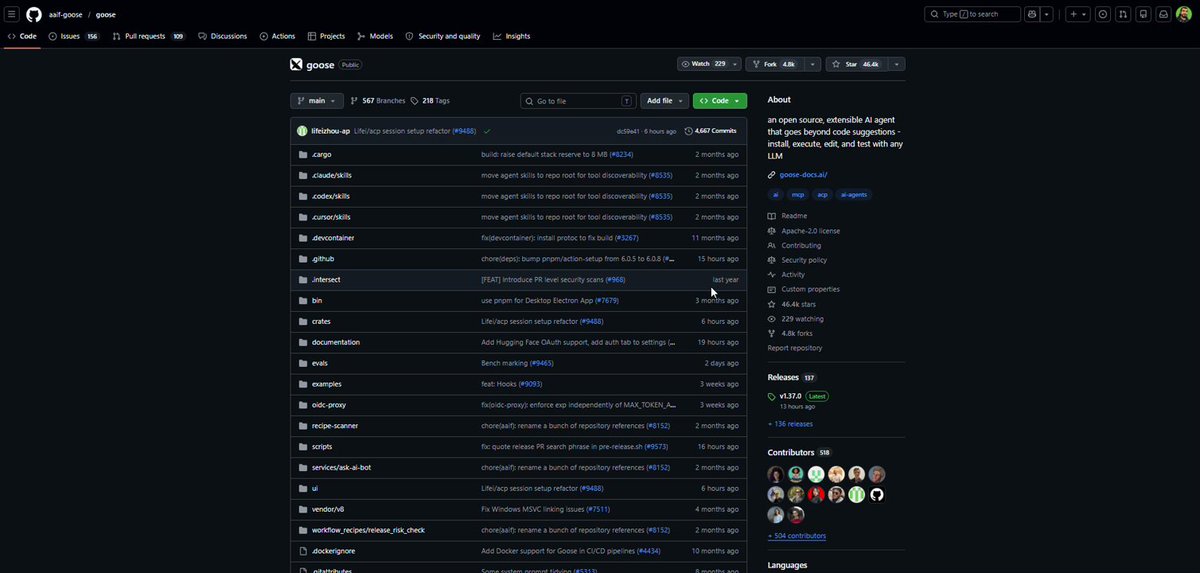Image resolution: width=1200 pixels, height=573 pixels.
Task: Click the Report repository link
Action: pyautogui.click(x=795, y=348)
